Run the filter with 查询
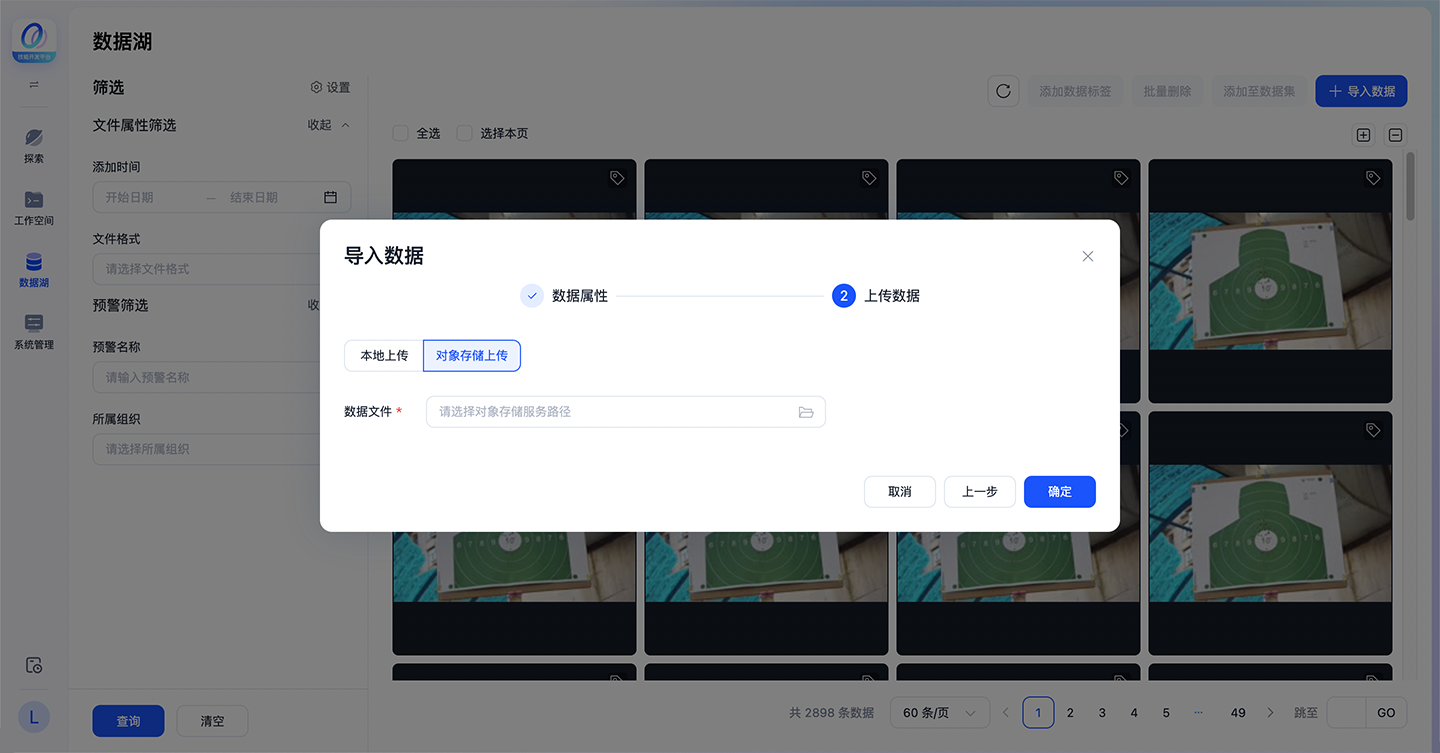Viewport: 1440px width, 753px height. (128, 721)
